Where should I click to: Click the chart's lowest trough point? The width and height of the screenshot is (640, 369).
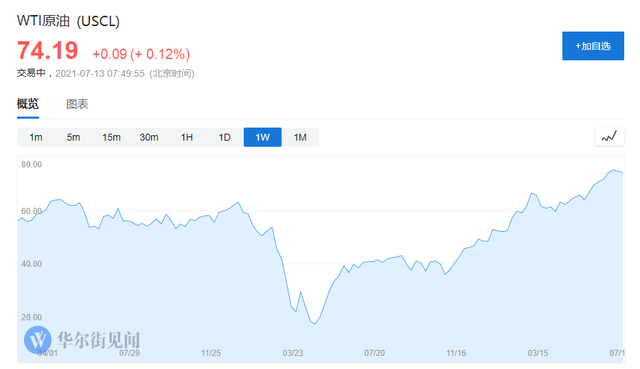315,324
